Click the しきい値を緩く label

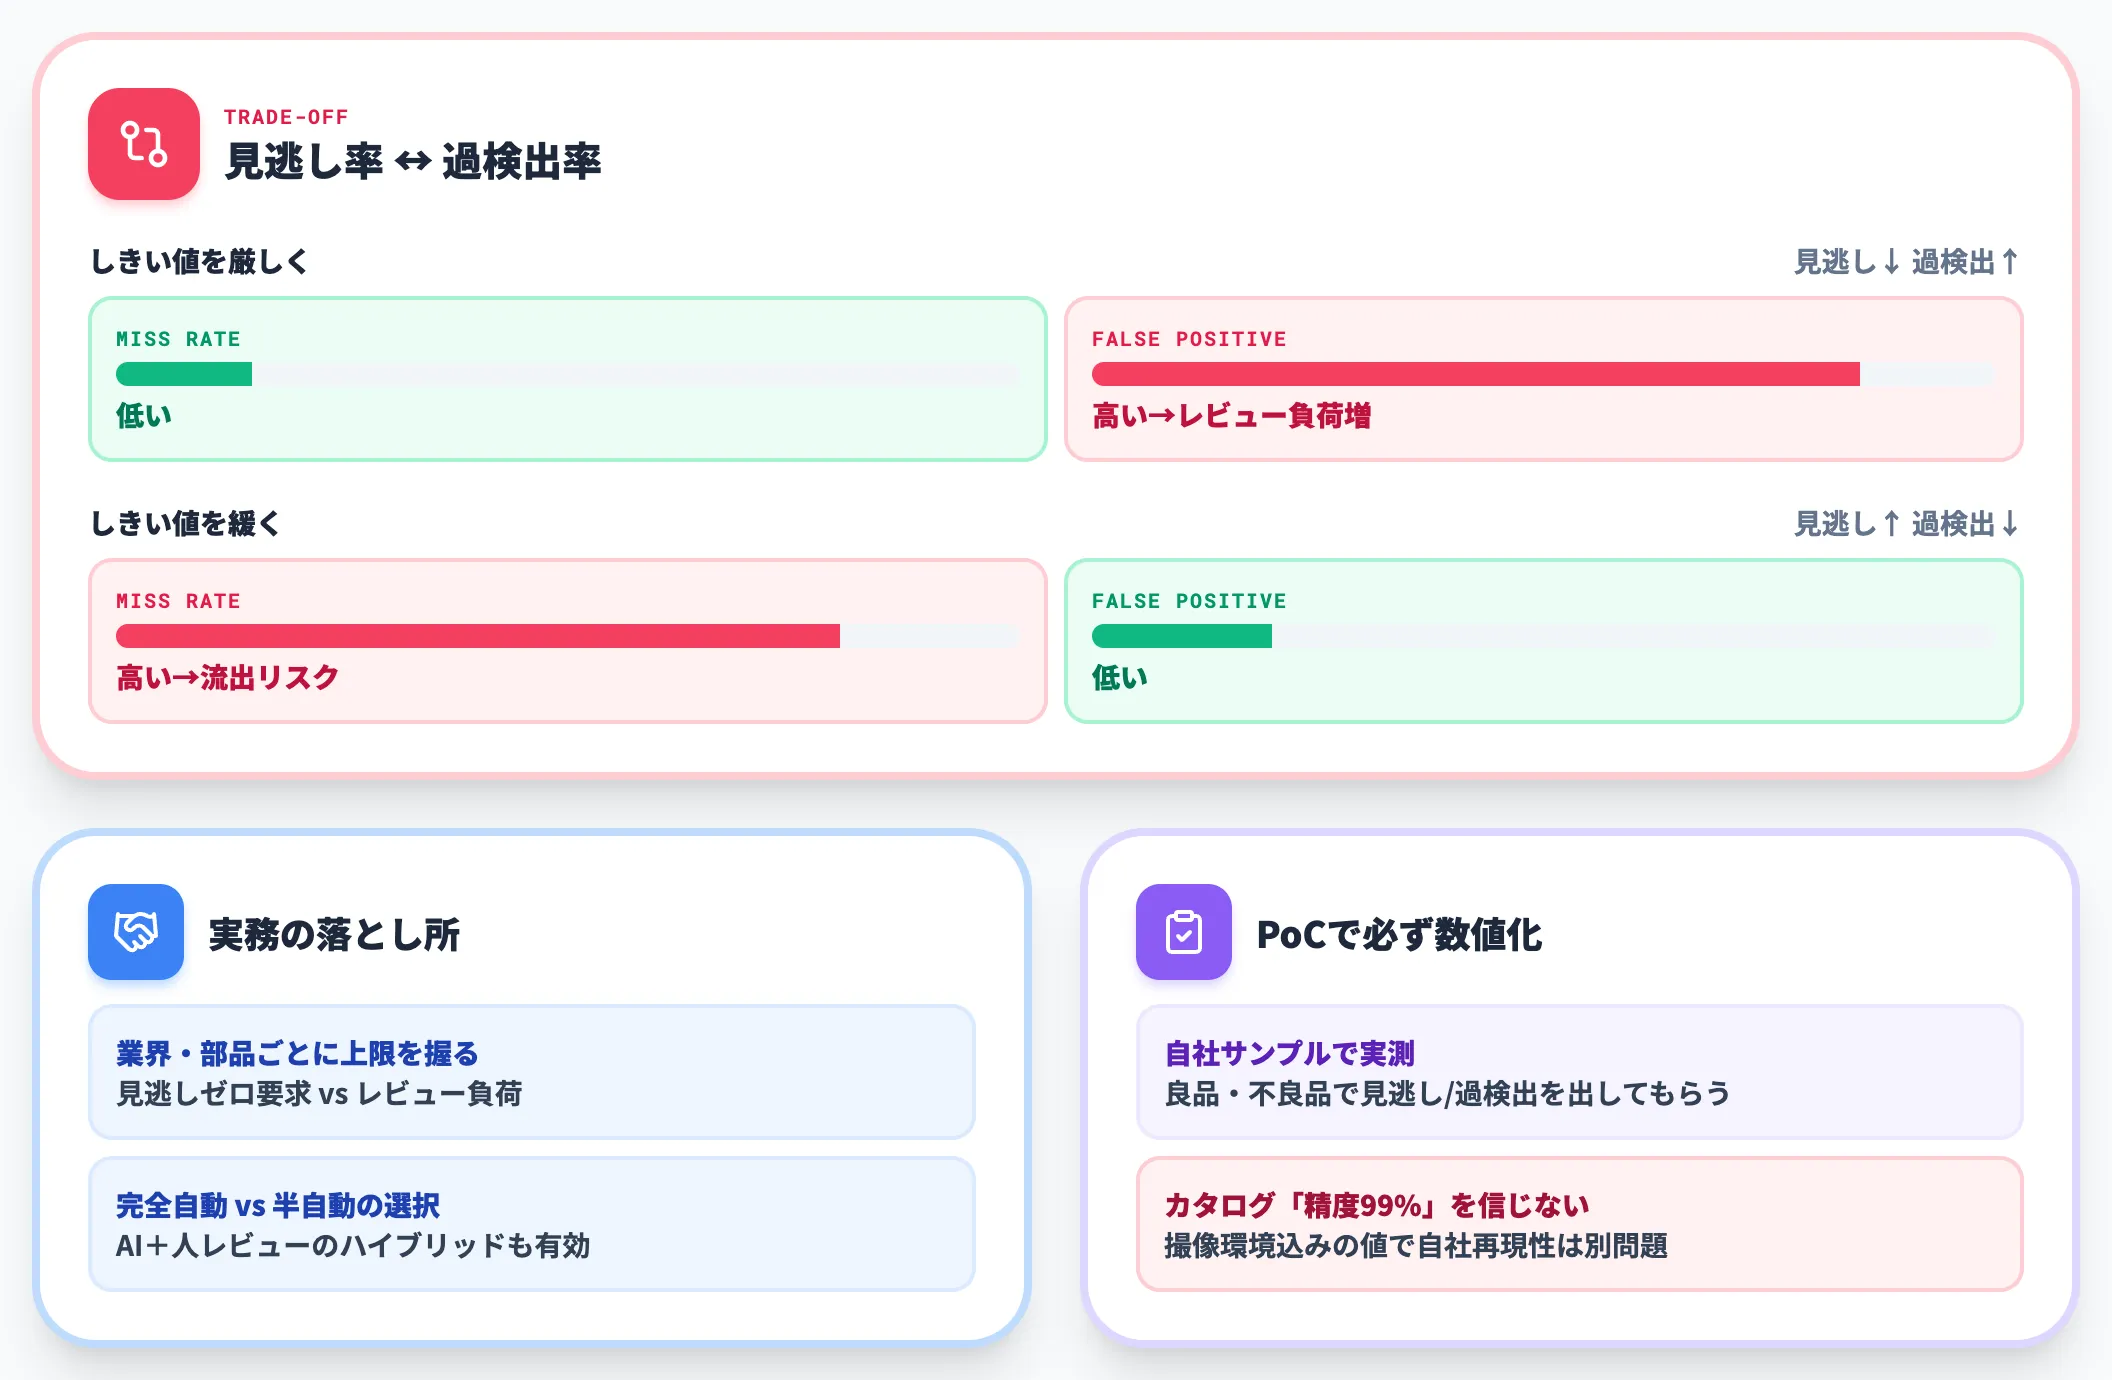coord(185,523)
